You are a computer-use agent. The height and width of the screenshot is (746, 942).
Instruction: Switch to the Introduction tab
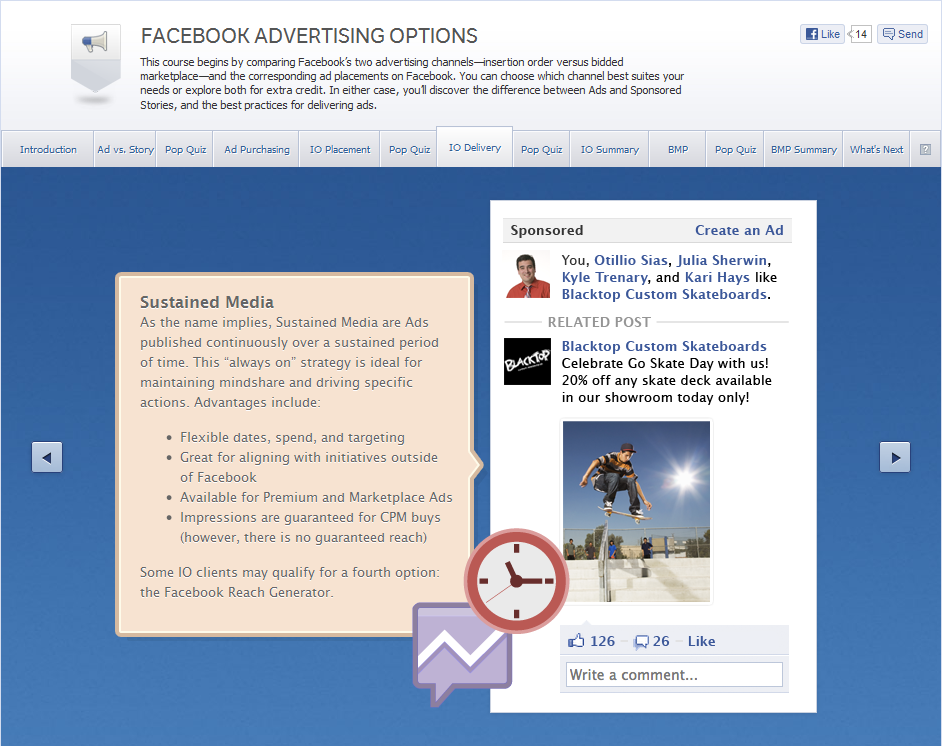[x=48, y=150]
